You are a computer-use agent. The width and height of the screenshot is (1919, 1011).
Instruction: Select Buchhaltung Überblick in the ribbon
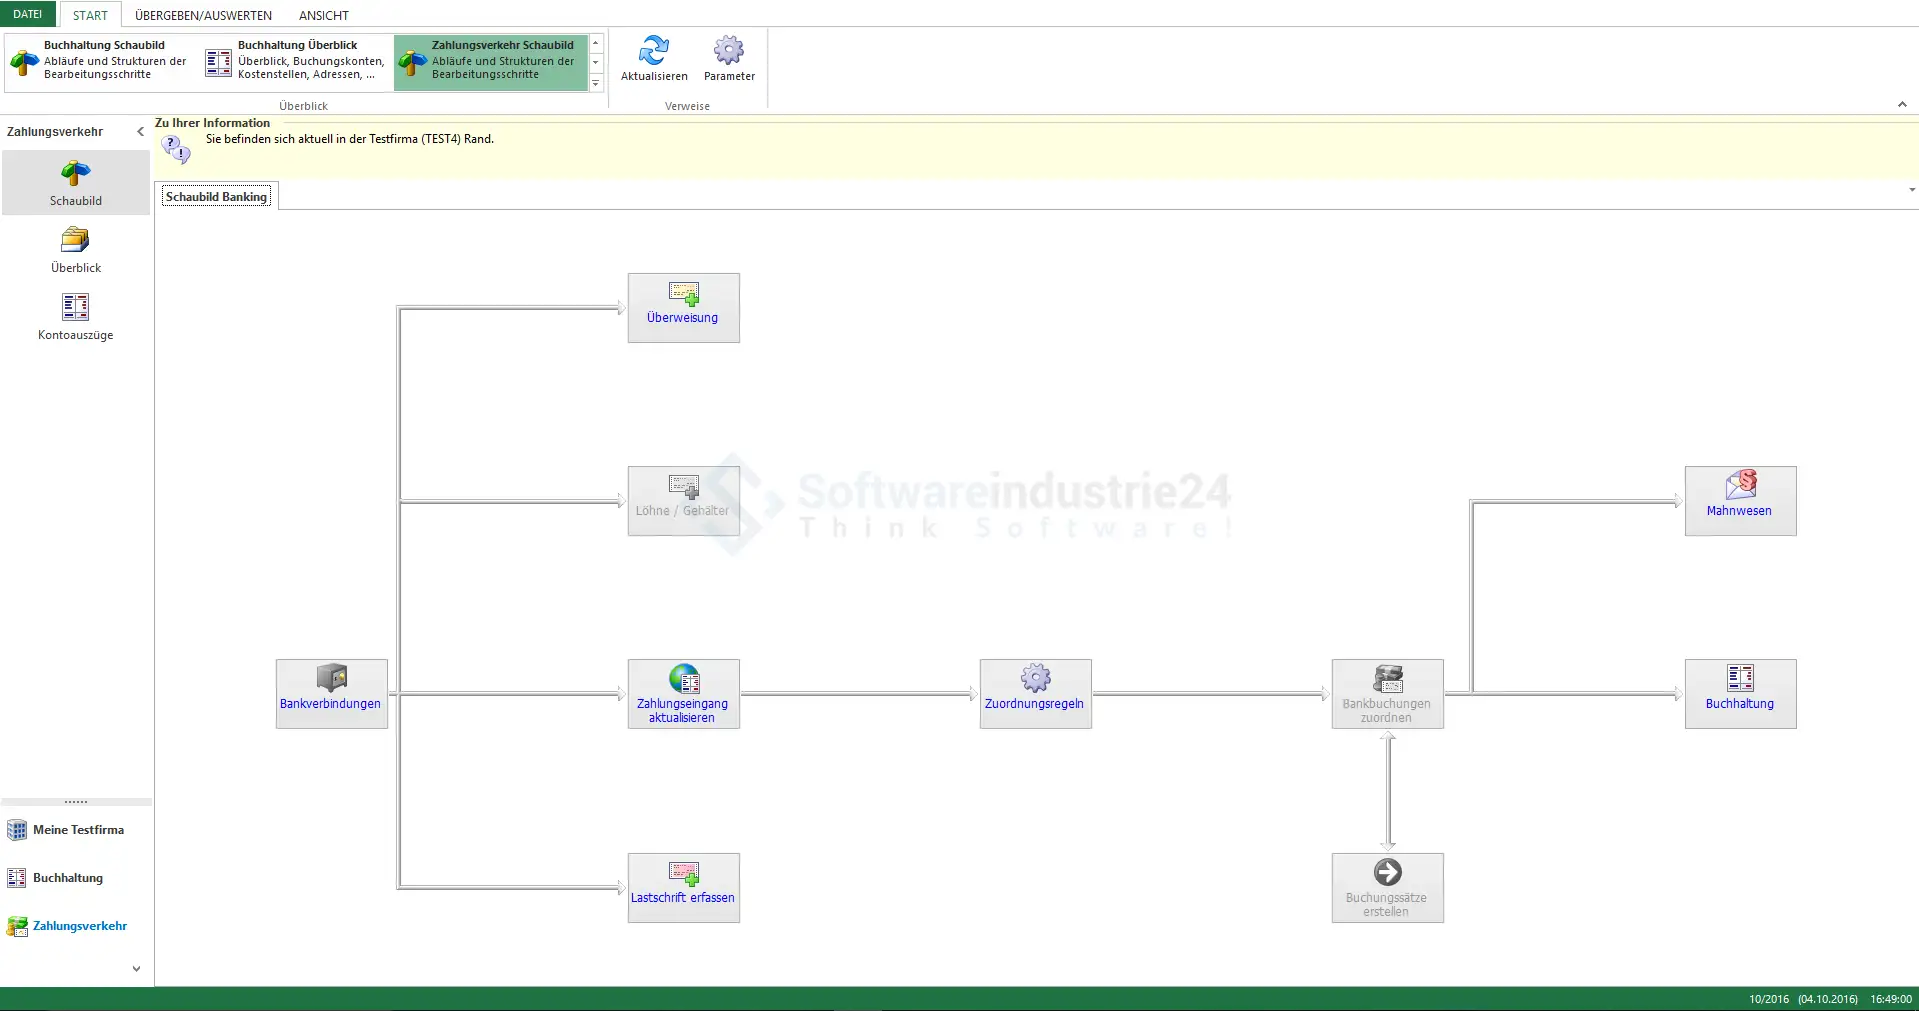pos(296,60)
